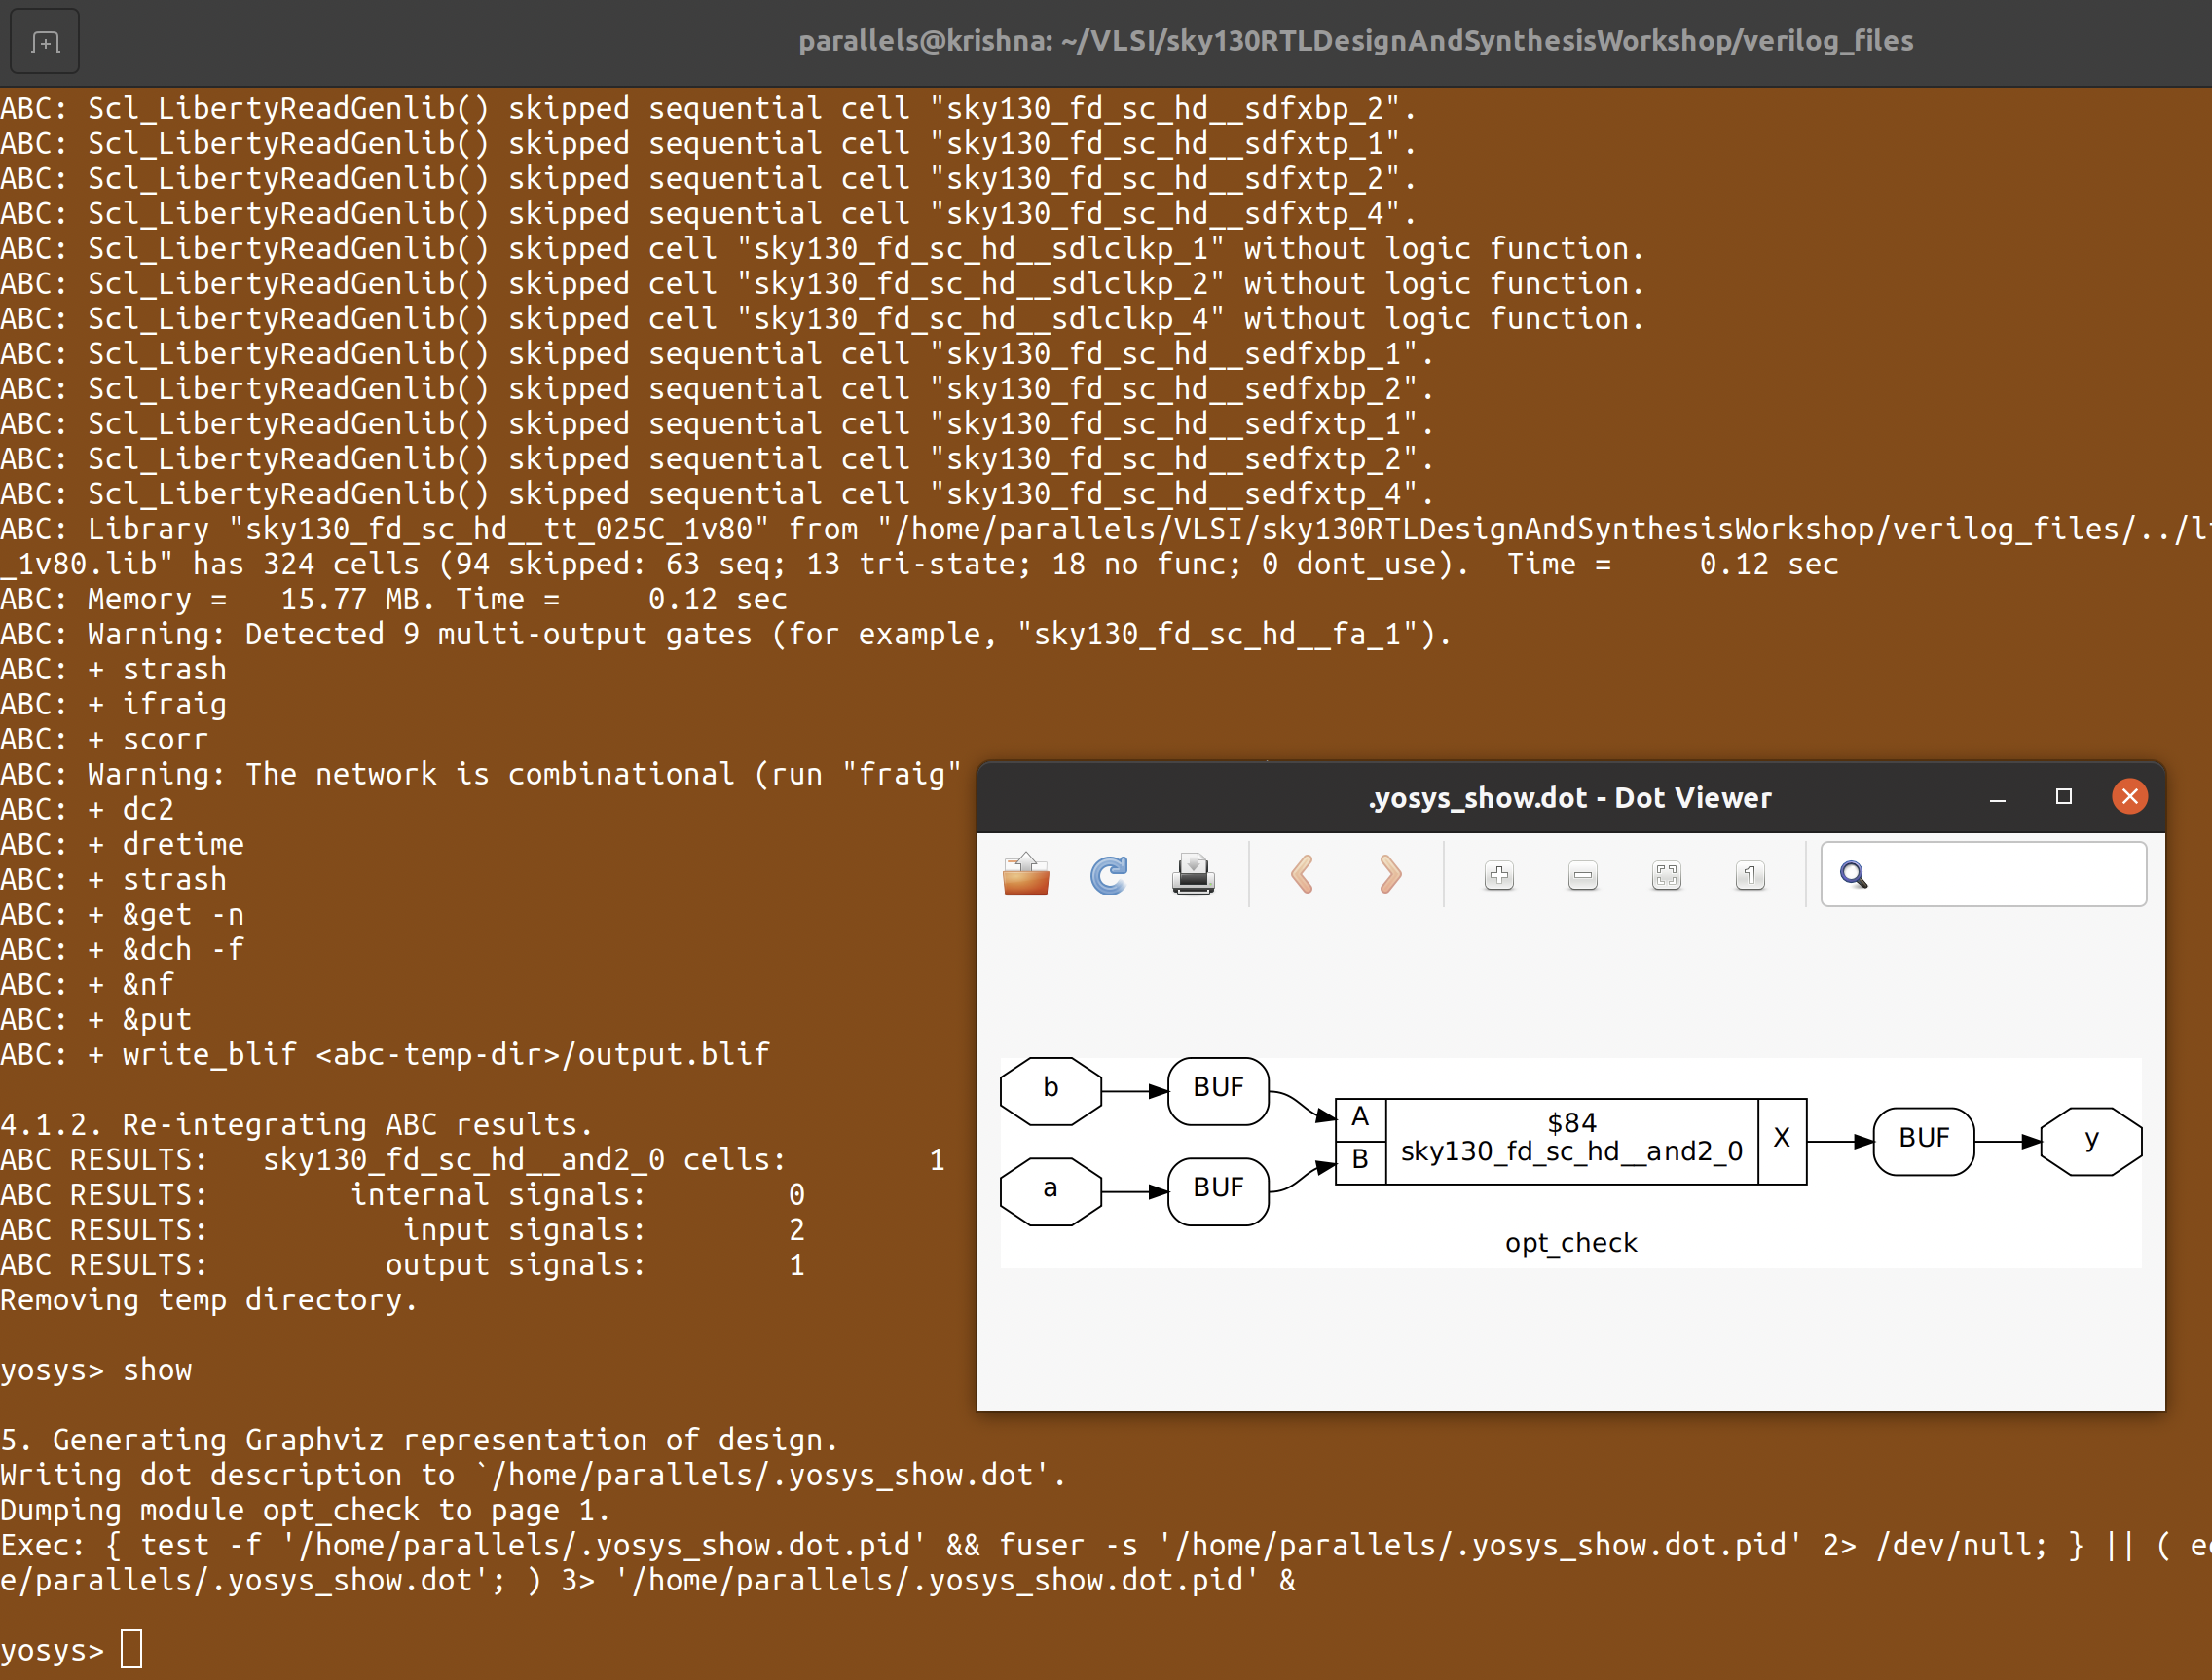Click the BUF node connected to b
The height and width of the screenshot is (1680, 2212).
[x=1217, y=1090]
